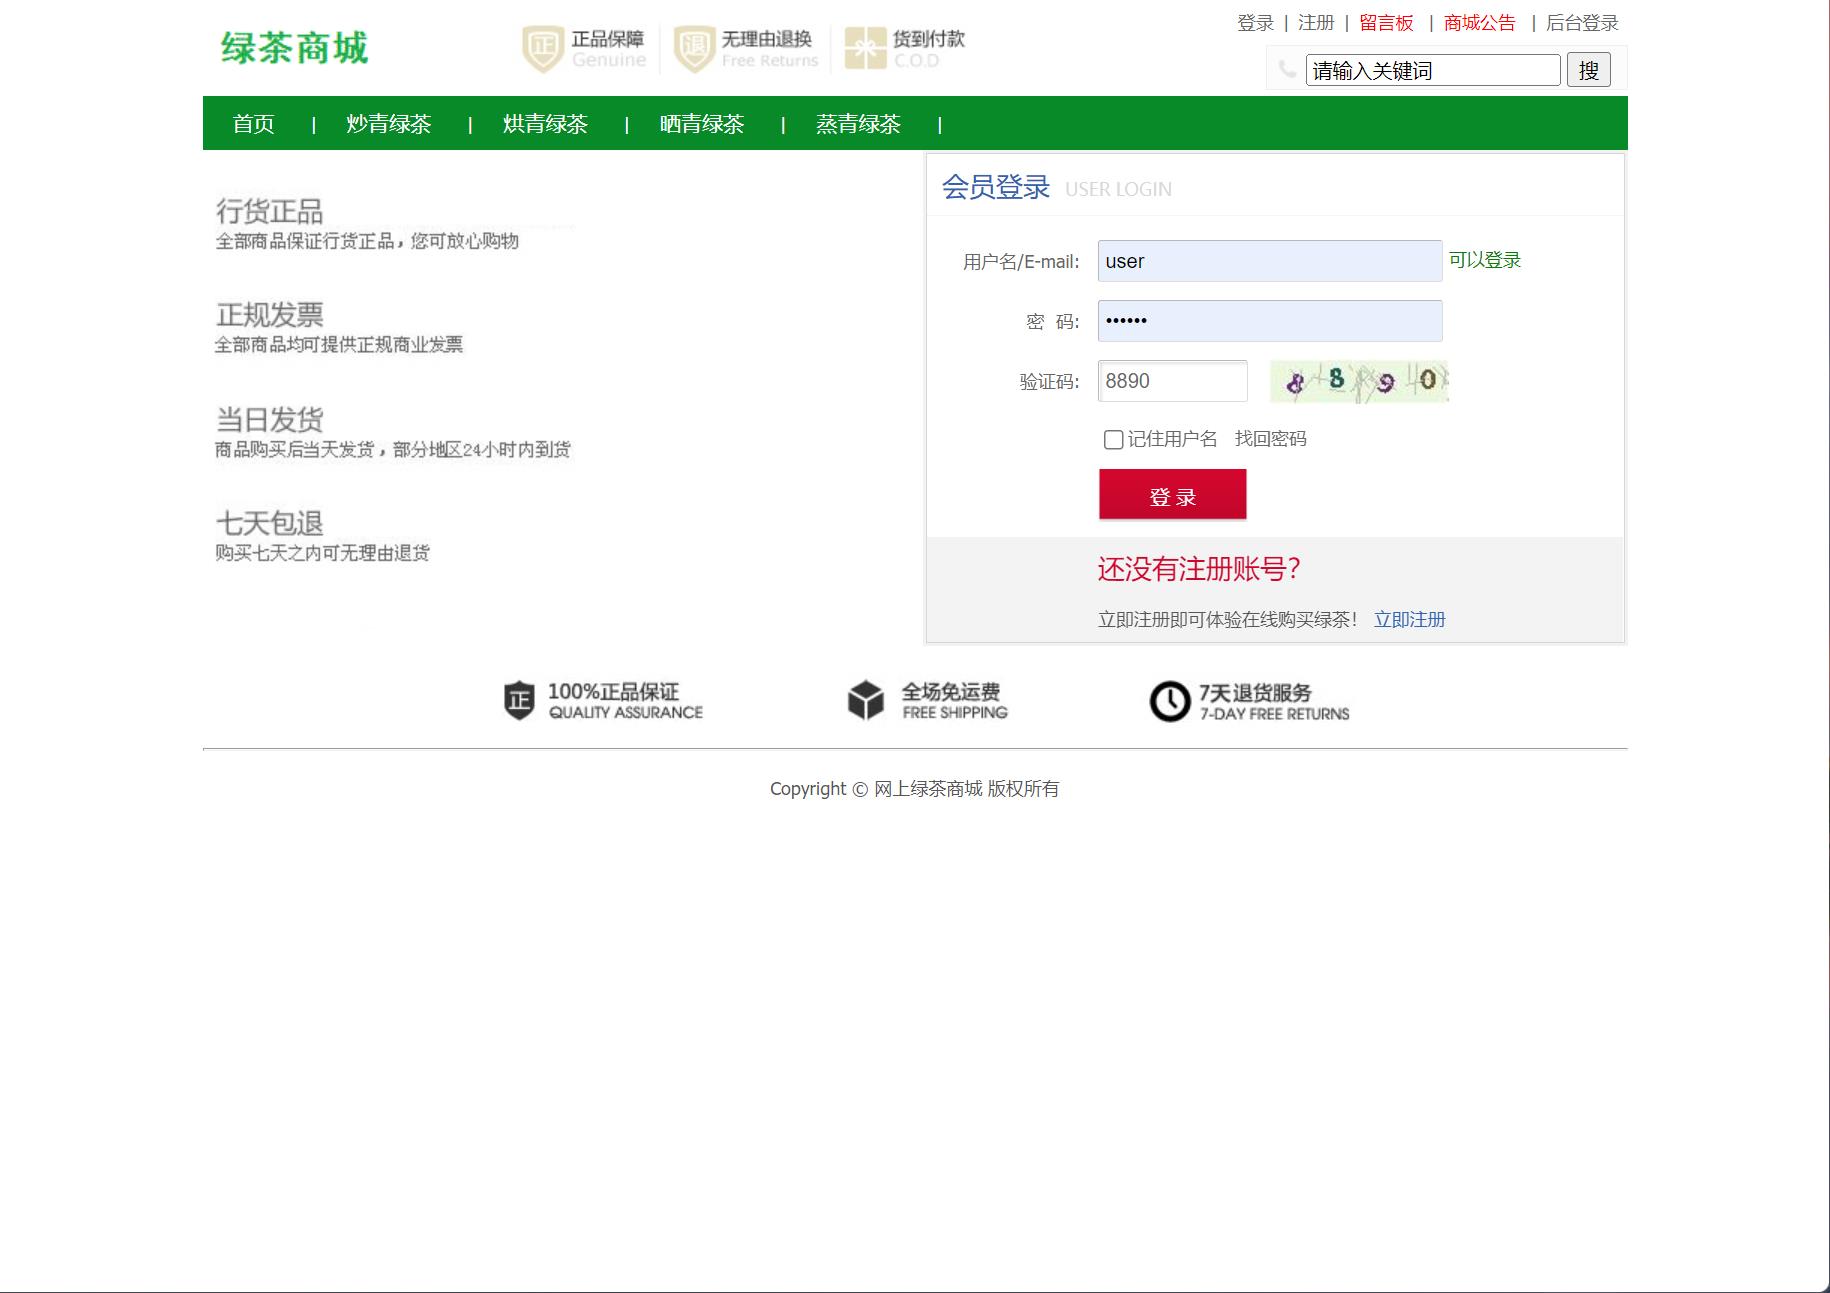This screenshot has width=1830, height=1293.
Task: Select the 蒸青绿茶 category
Action: coord(858,123)
